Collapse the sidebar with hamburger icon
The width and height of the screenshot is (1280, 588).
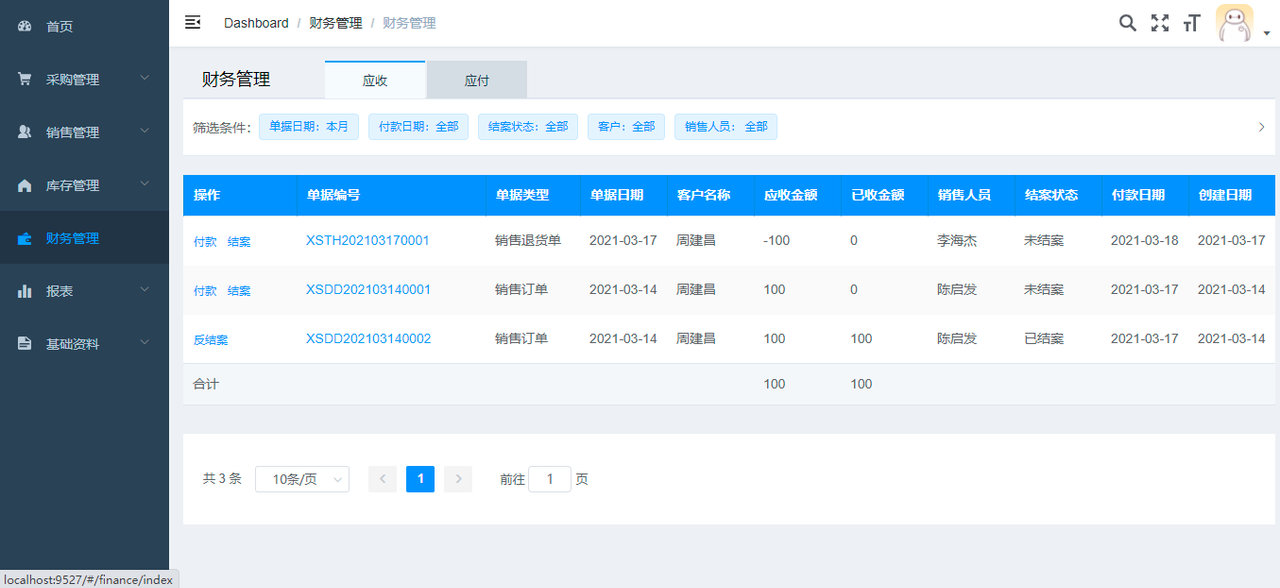pos(192,22)
